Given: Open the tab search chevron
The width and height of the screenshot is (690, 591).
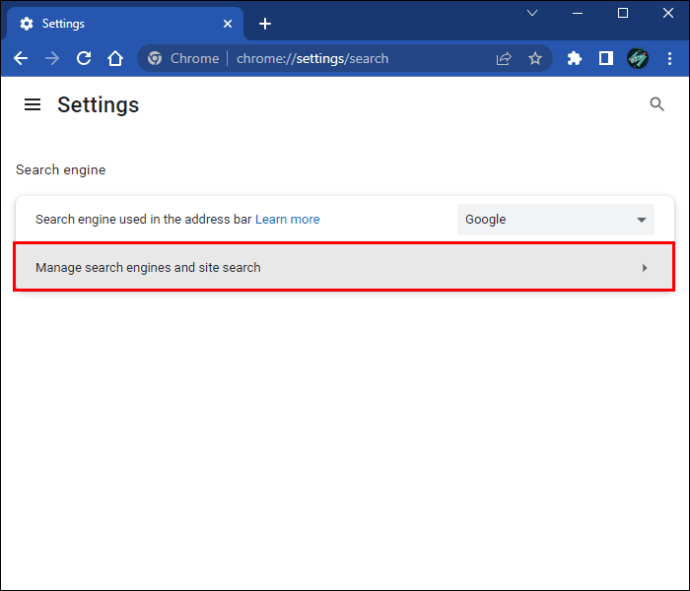Looking at the screenshot, I should tap(532, 13).
